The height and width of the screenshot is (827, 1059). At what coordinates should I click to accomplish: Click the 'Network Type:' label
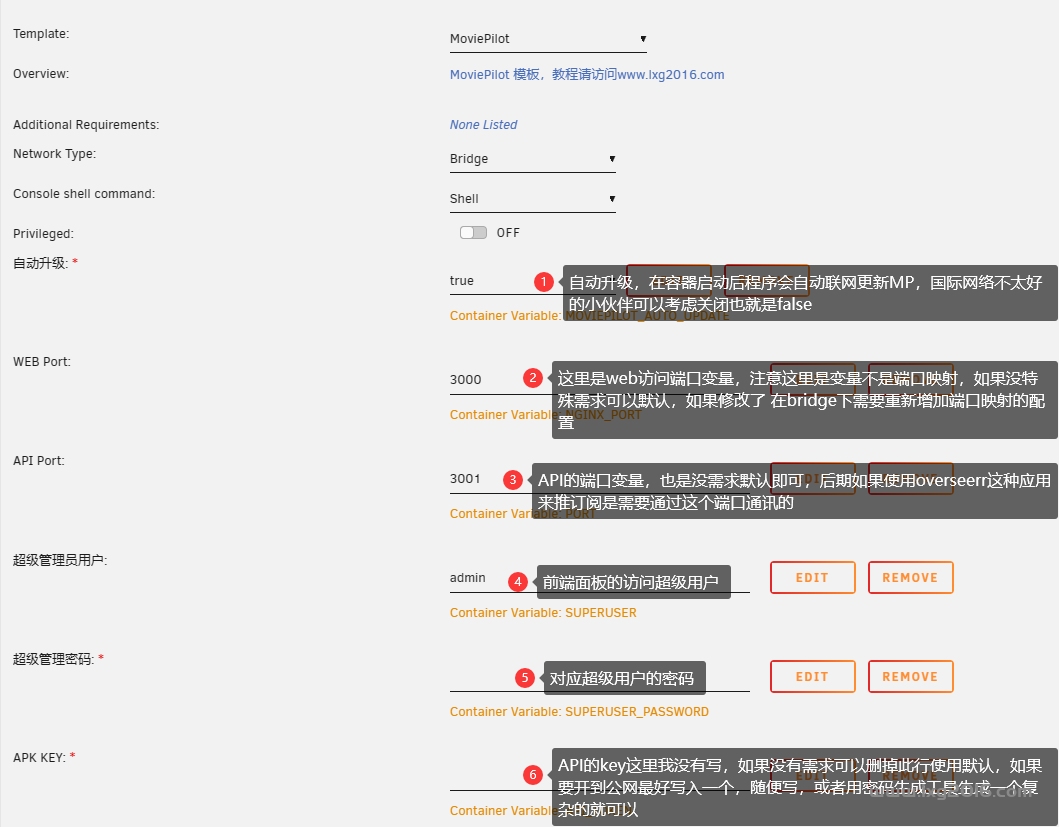(55, 154)
